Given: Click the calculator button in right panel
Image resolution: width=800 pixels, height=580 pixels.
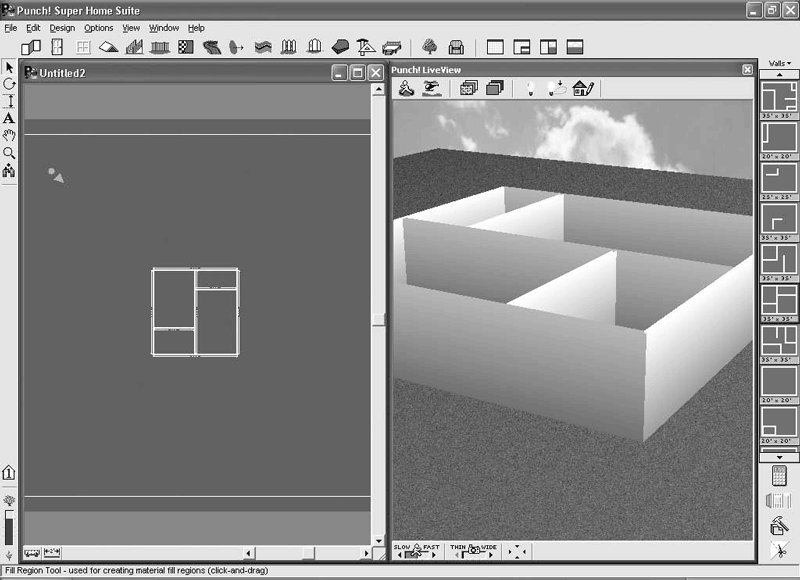Looking at the screenshot, I should pos(779,476).
